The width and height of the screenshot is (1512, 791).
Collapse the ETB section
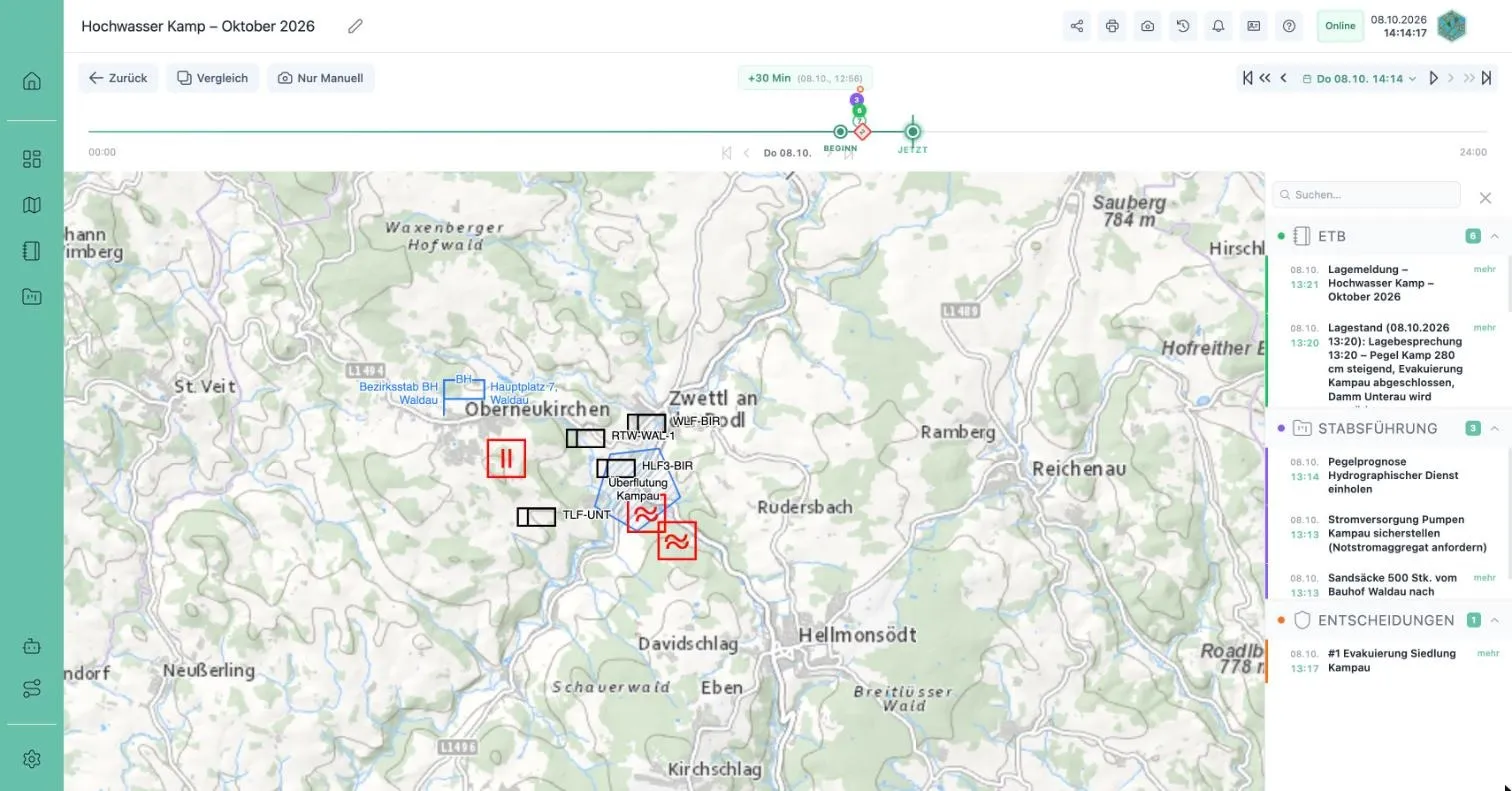(1494, 236)
